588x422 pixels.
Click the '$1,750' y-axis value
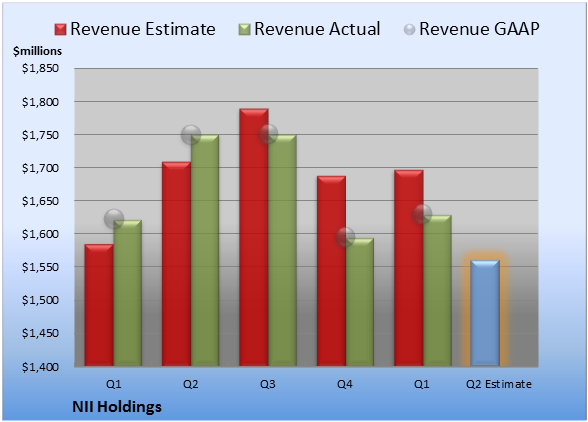(40, 135)
